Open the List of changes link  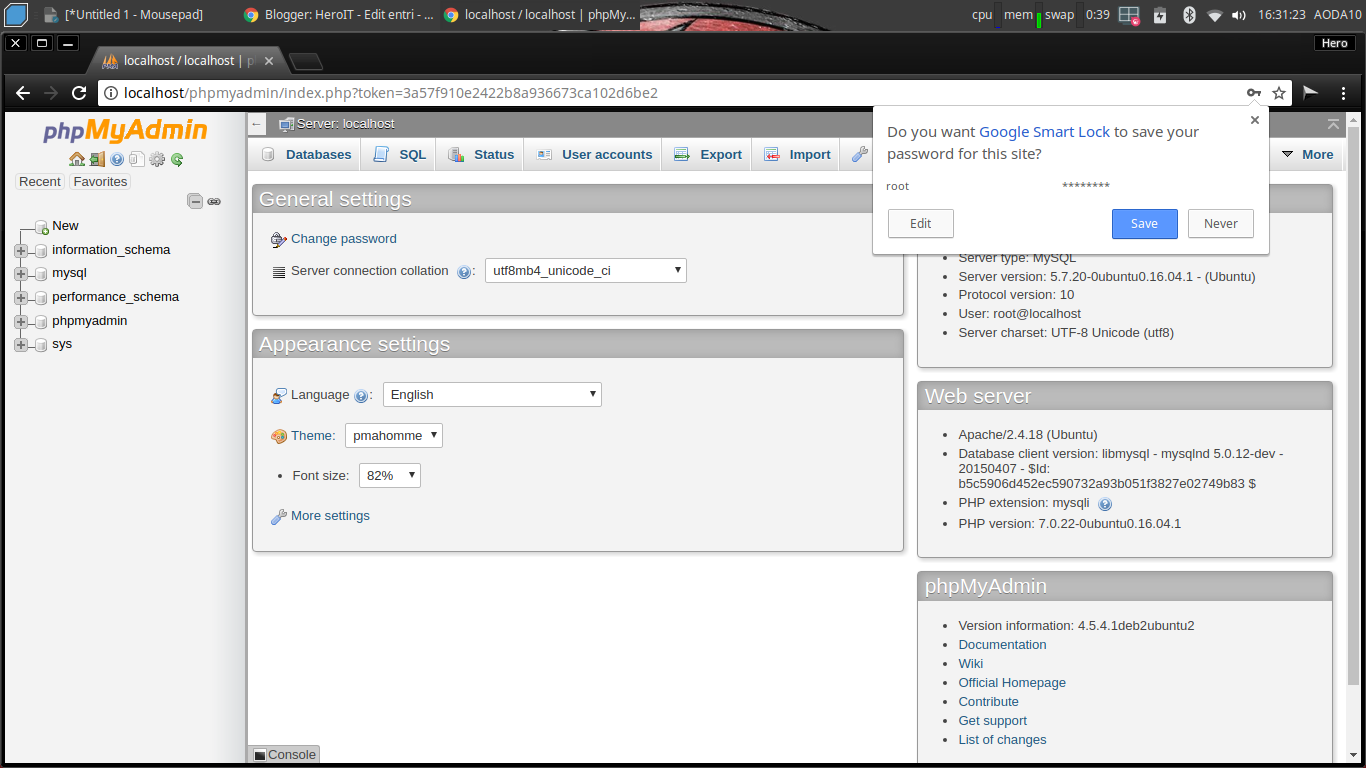pyautogui.click(x=1002, y=740)
